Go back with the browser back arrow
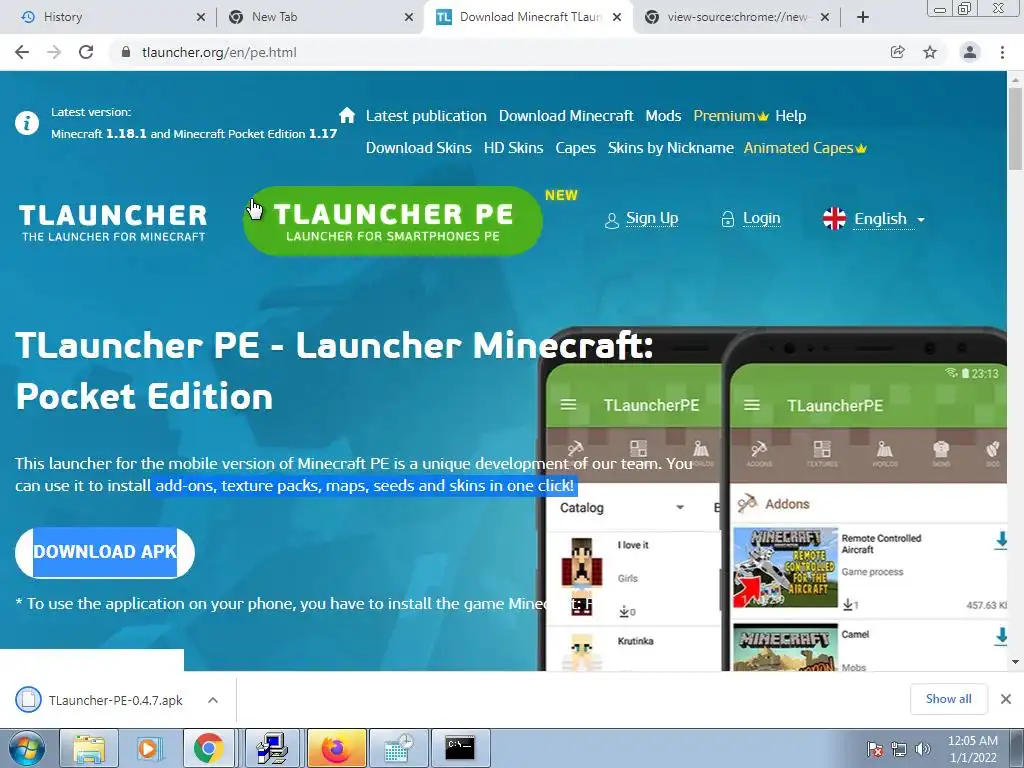This screenshot has width=1024, height=768. [22, 52]
